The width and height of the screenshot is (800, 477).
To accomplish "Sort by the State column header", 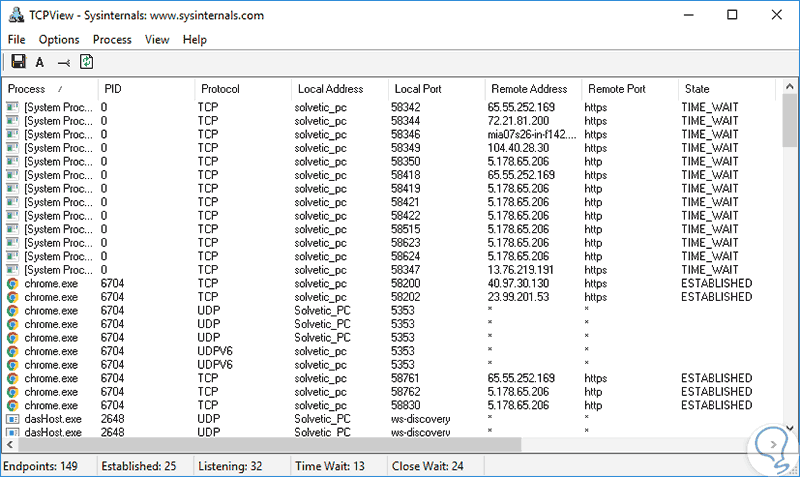I will (727, 89).
